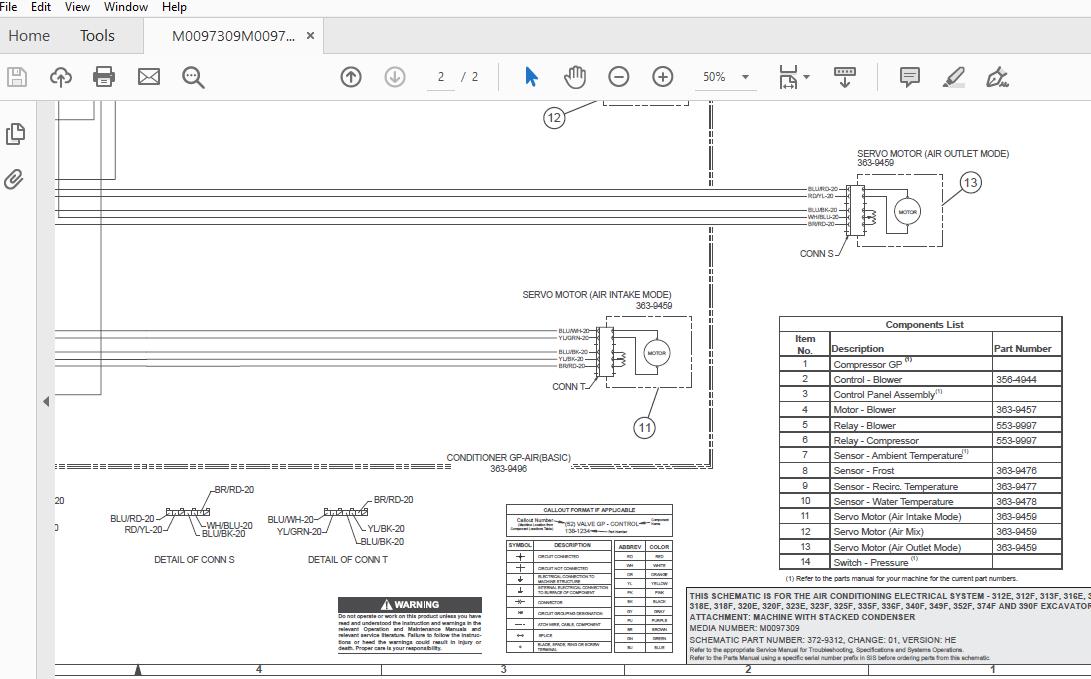
Task: Click part number 356-4944
Action: click(x=1016, y=379)
